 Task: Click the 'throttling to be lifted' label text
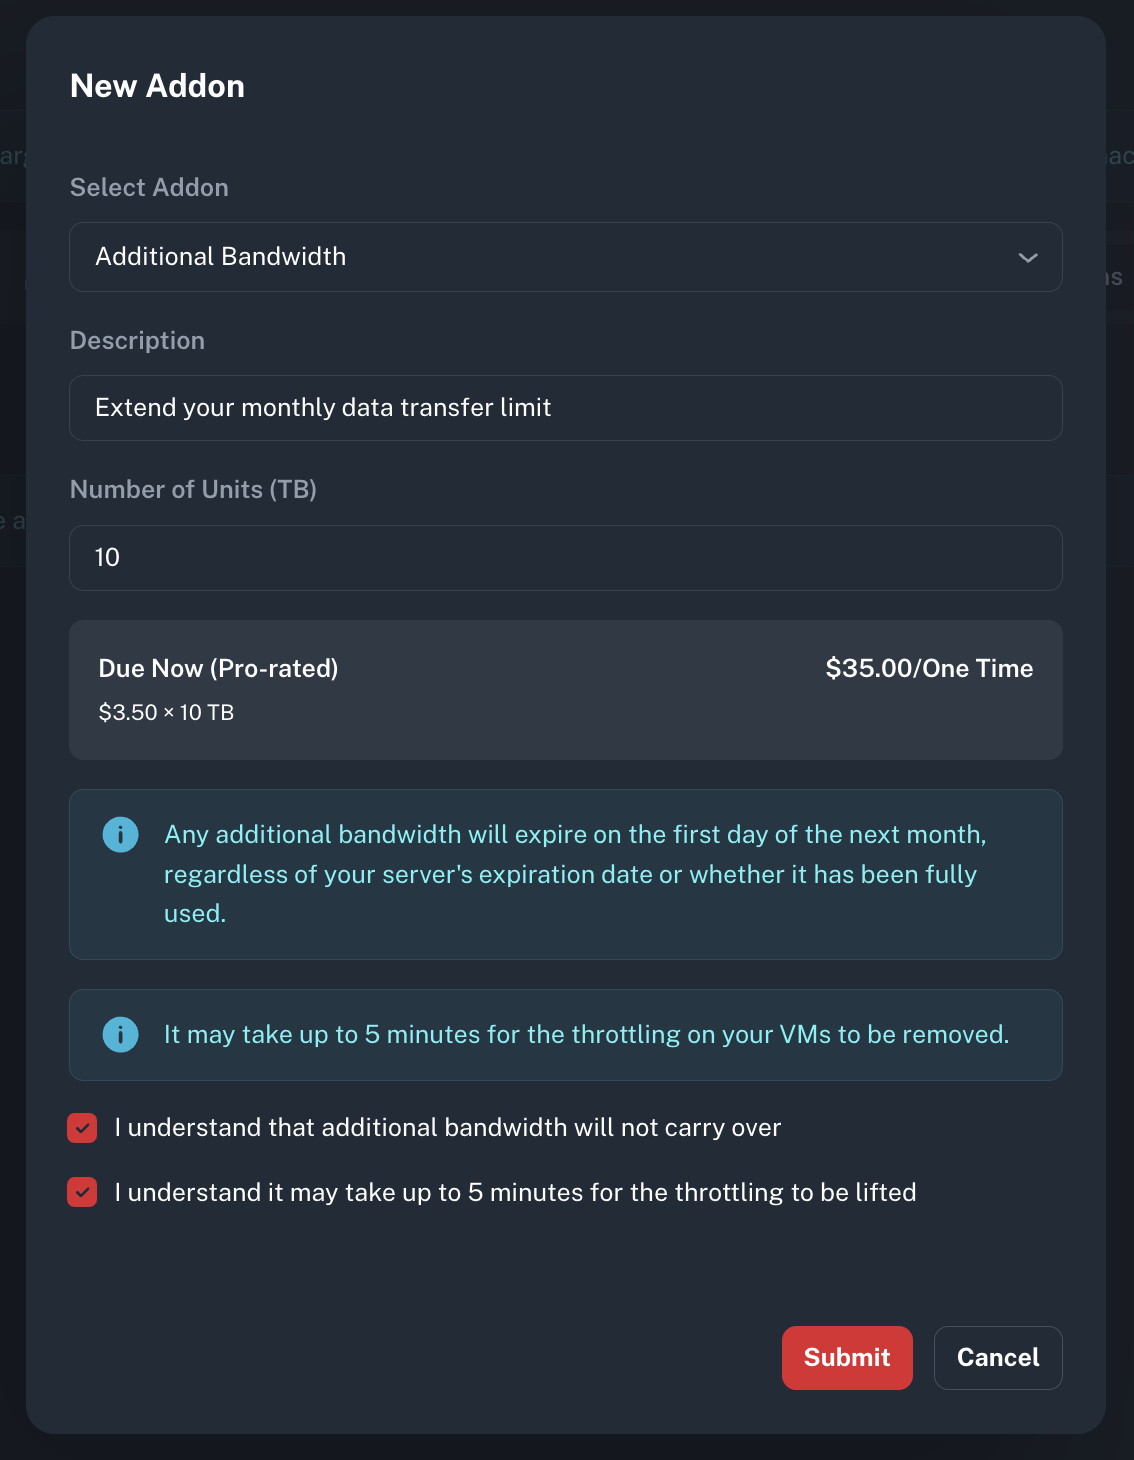[515, 1192]
